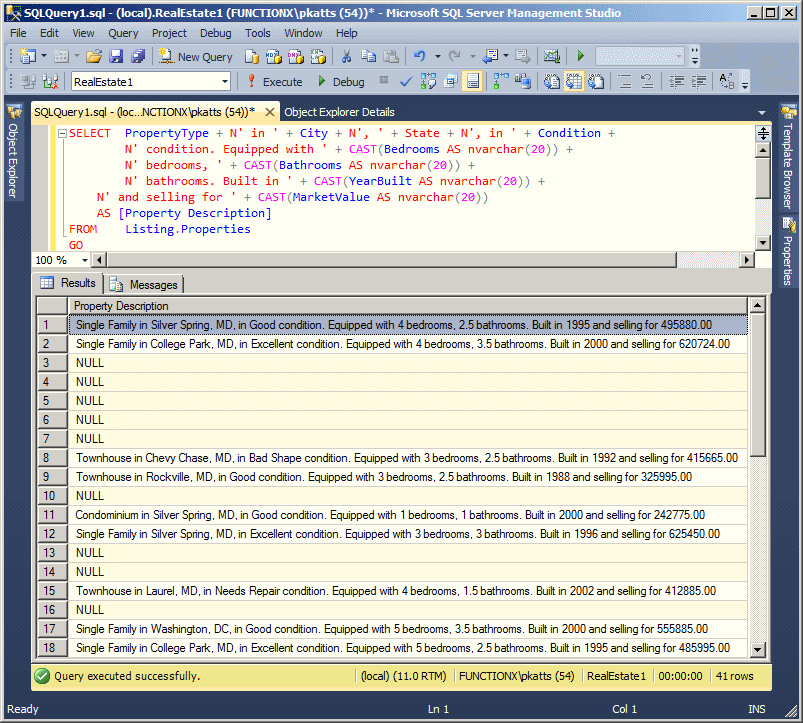Click the Decrease Indent icon
The height and width of the screenshot is (723, 803).
click(x=677, y=81)
